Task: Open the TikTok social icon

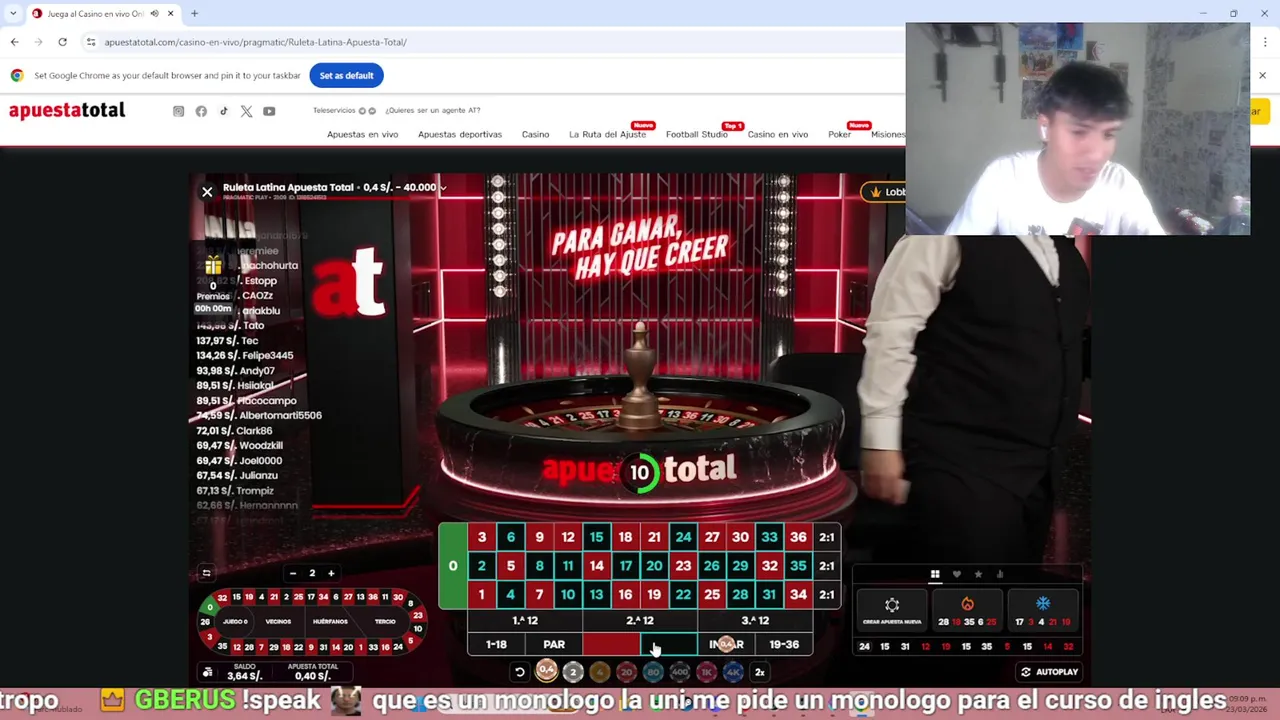Action: 224,111
